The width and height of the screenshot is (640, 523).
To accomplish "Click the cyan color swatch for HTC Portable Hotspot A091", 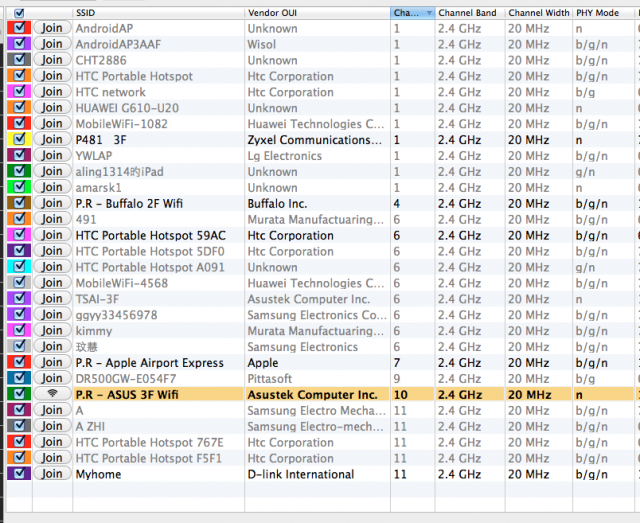I will click(x=19, y=267).
